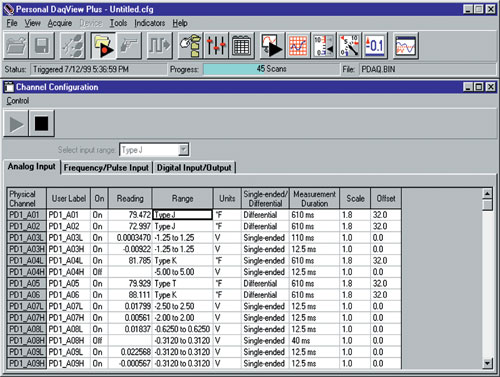Image resolution: width=500 pixels, height=377 pixels.
Task: Click the 40 ms measurement duration cell
Action: (x=314, y=341)
